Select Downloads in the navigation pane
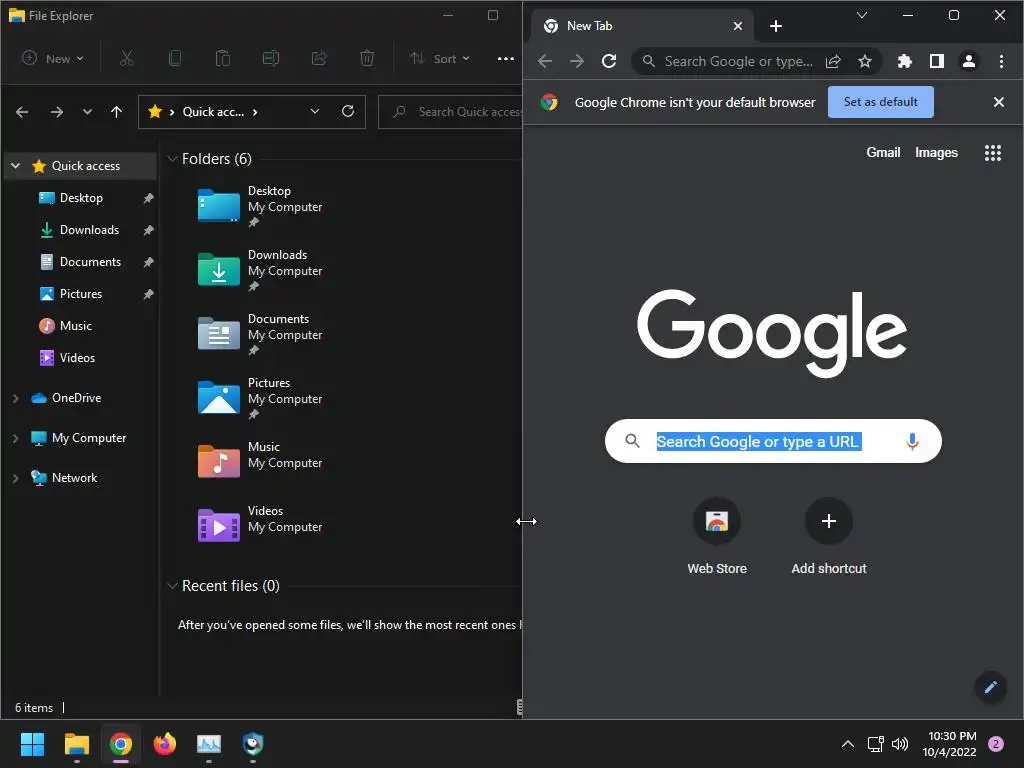The height and width of the screenshot is (768, 1024). (x=89, y=230)
